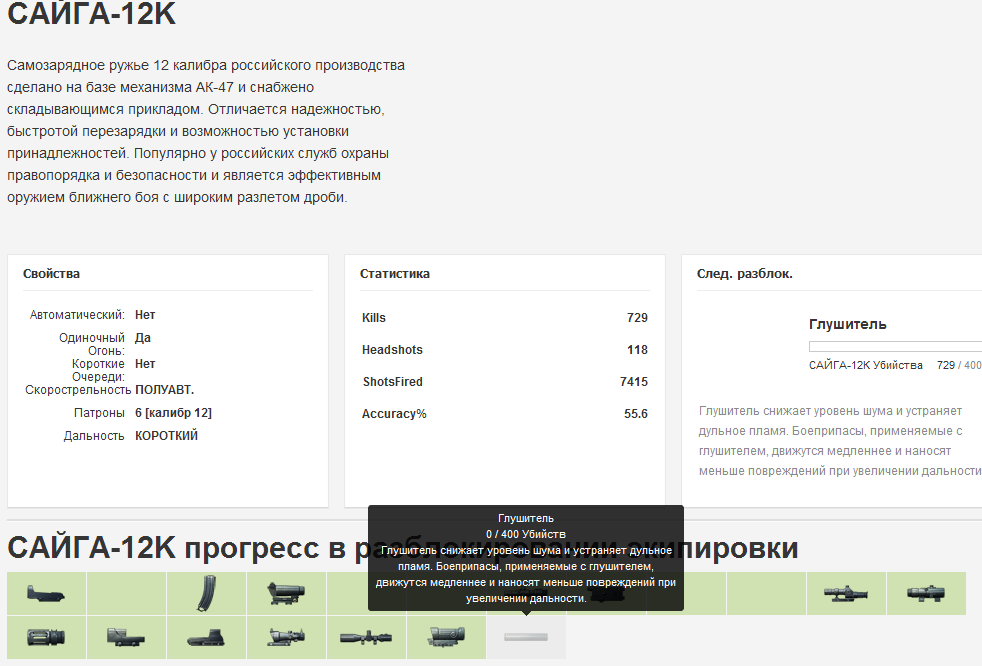Click the second-to-last scope in top row
The width and height of the screenshot is (982, 666).
coord(846,593)
